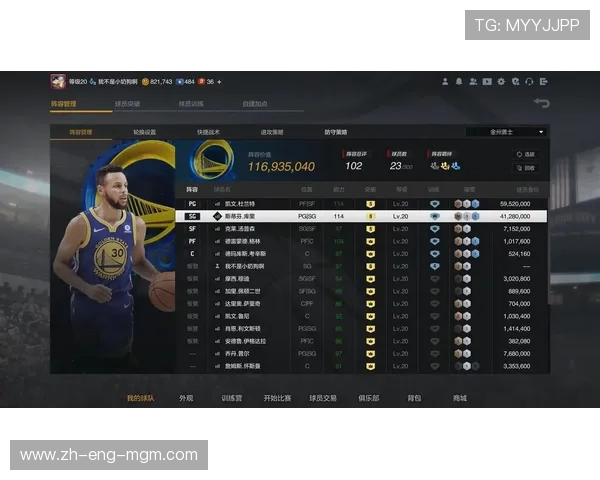Image resolution: width=600 pixels, height=480 pixels.
Task: Click the breakthrough badge in 乔丹.普尔 row
Action: tap(370, 354)
